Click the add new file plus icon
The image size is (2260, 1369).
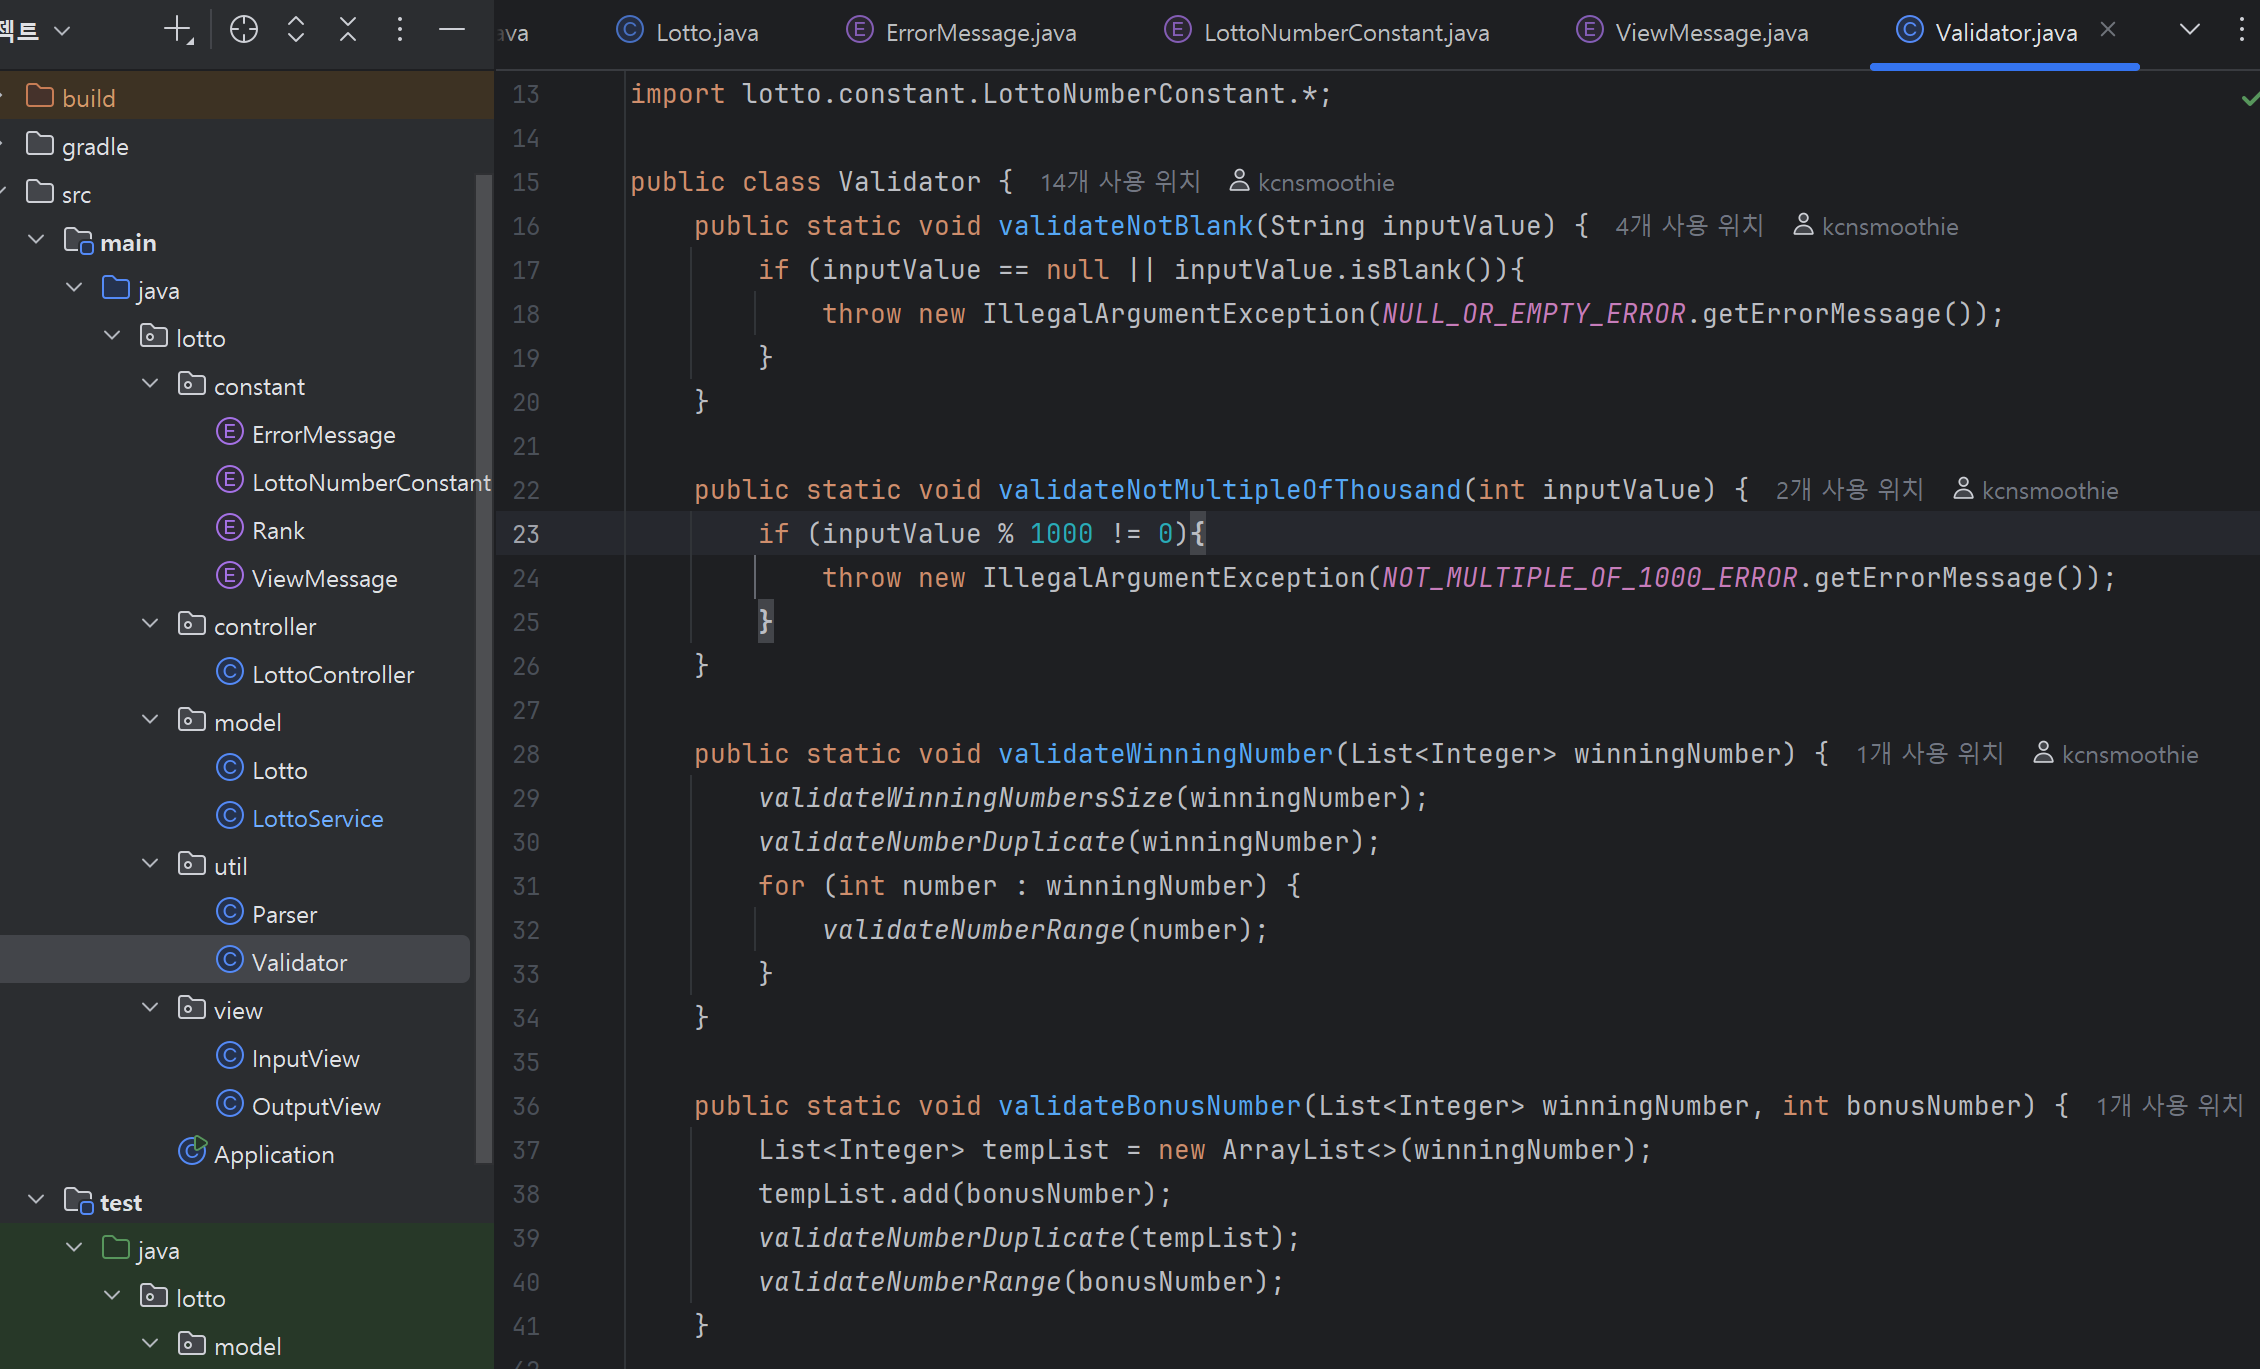pyautogui.click(x=178, y=30)
